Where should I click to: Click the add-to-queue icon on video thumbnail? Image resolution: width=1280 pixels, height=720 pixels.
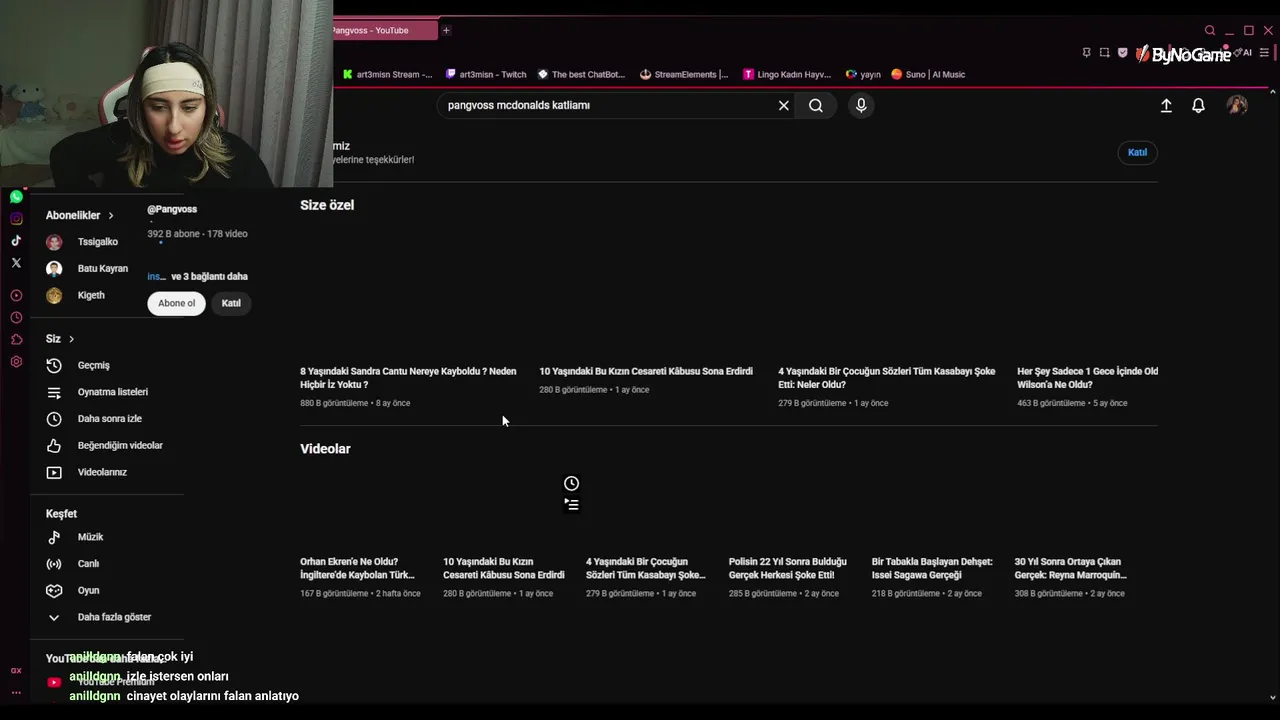571,505
